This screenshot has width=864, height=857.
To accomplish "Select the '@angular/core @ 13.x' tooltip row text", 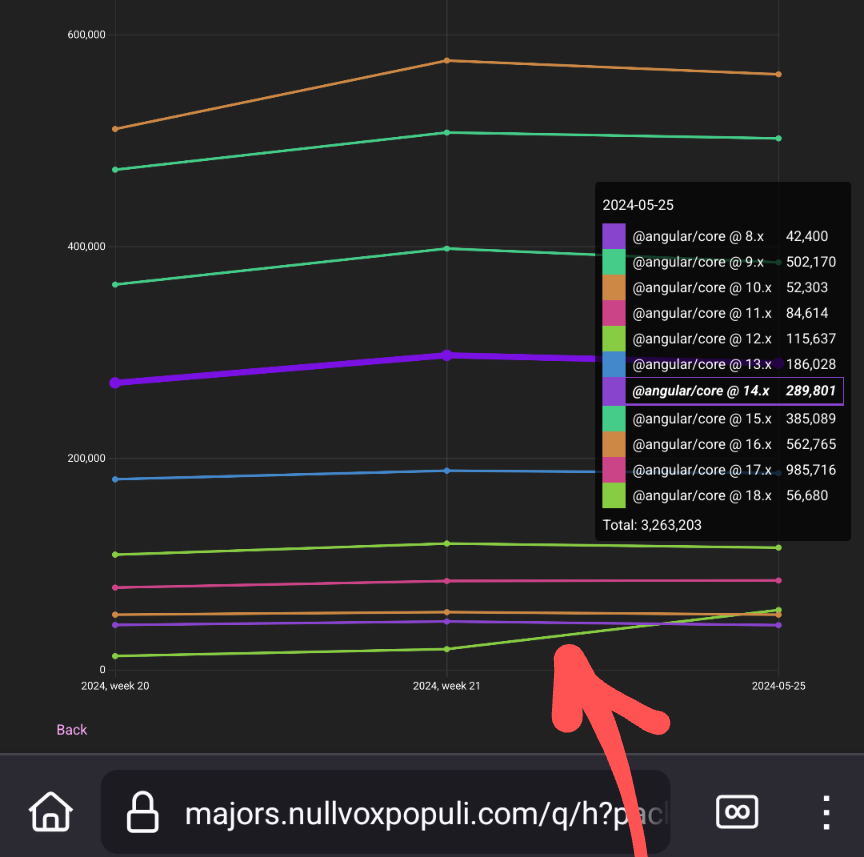I will click(701, 364).
